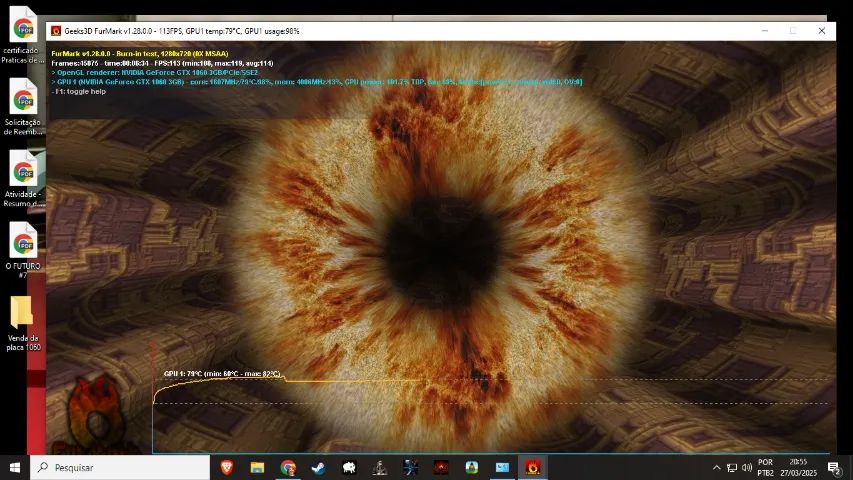Maximize the FurMark window
The height and width of the screenshot is (480, 853).
(793, 31)
